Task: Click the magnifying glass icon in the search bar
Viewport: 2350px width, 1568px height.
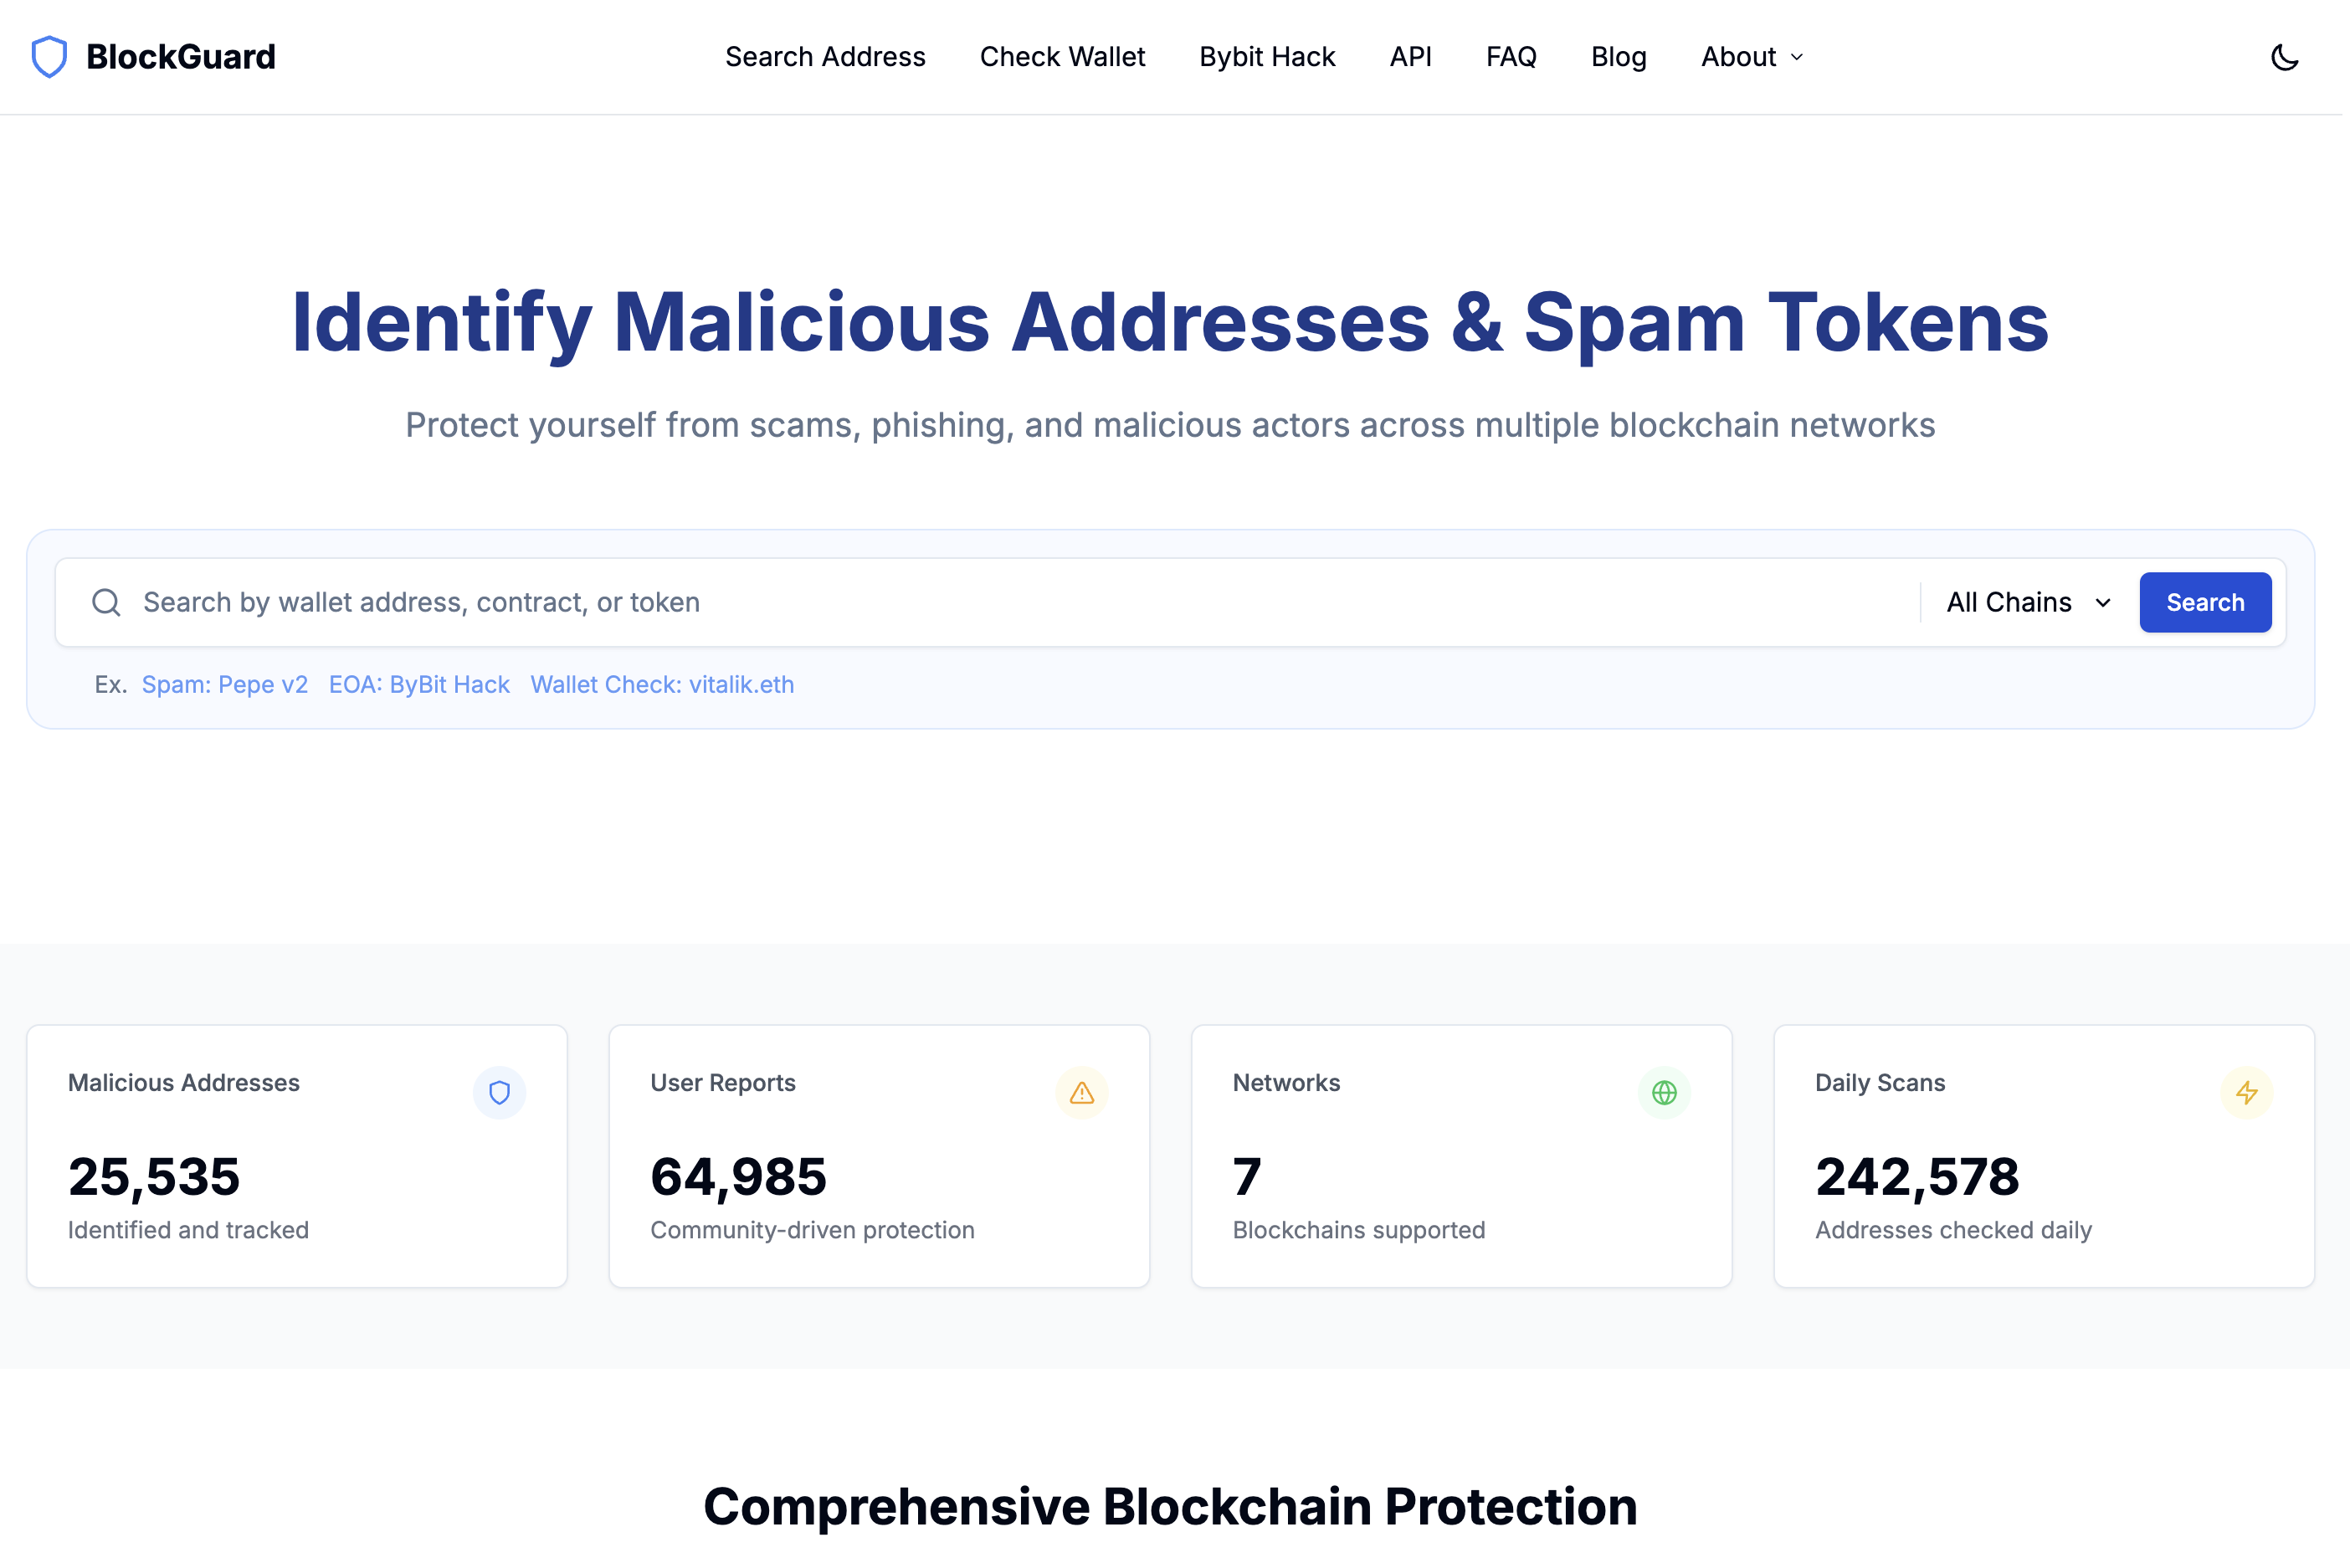Action: pyautogui.click(x=107, y=602)
